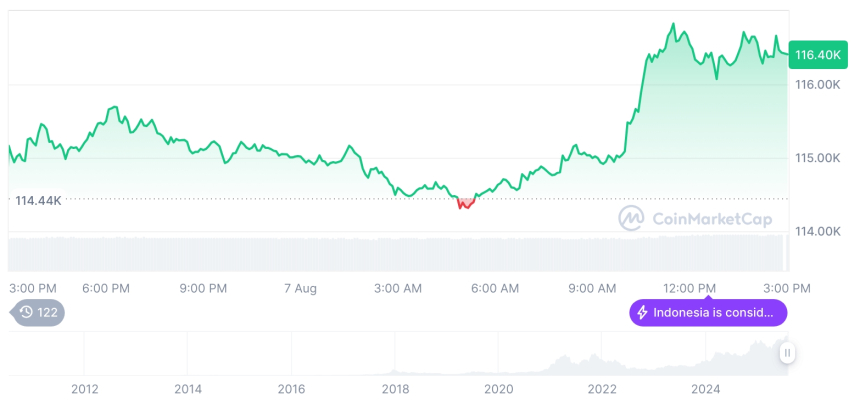Click the 122 events badge count
Screen dimensions: 860x401
click(47, 312)
